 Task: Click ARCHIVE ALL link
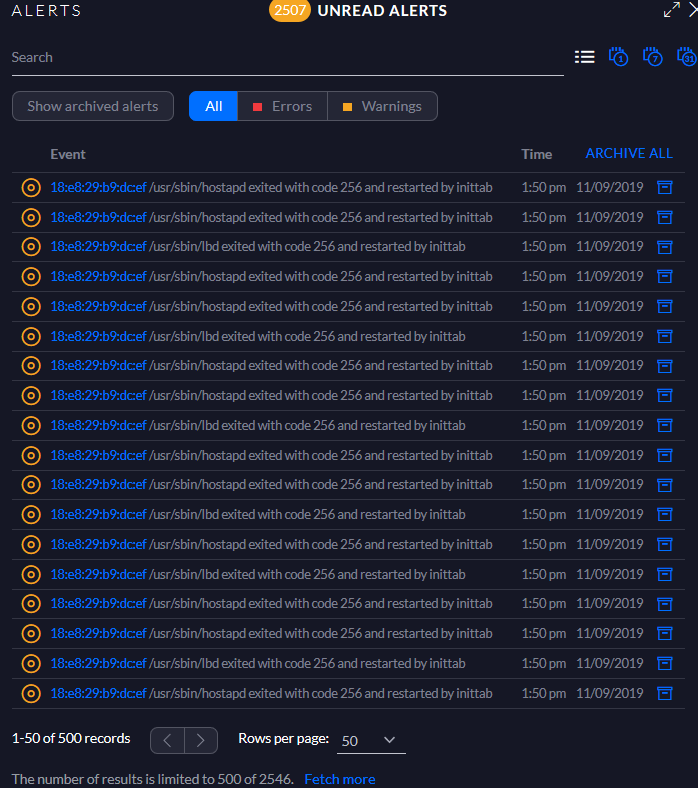629,153
